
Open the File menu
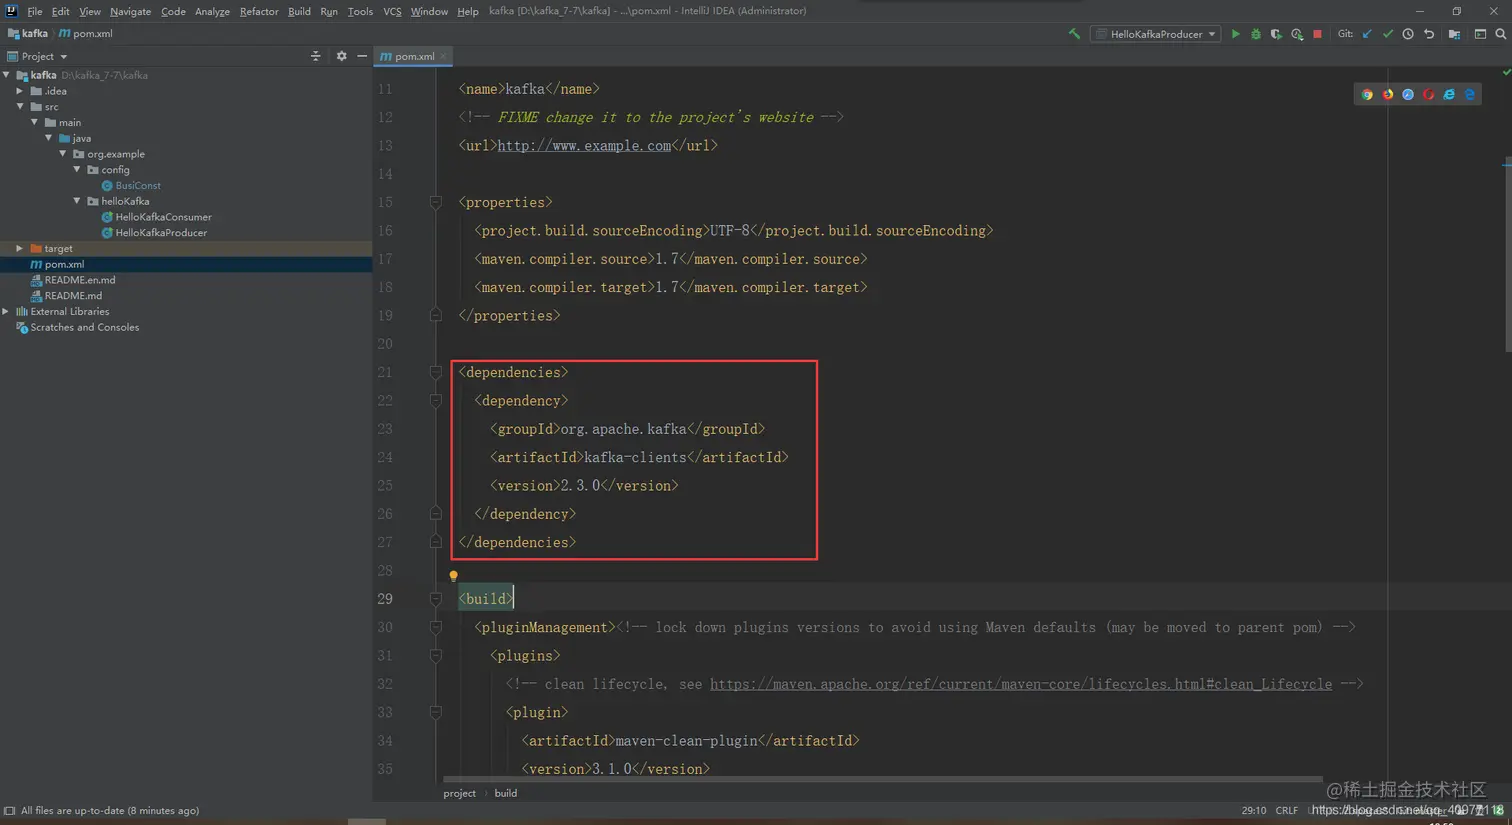pos(35,11)
